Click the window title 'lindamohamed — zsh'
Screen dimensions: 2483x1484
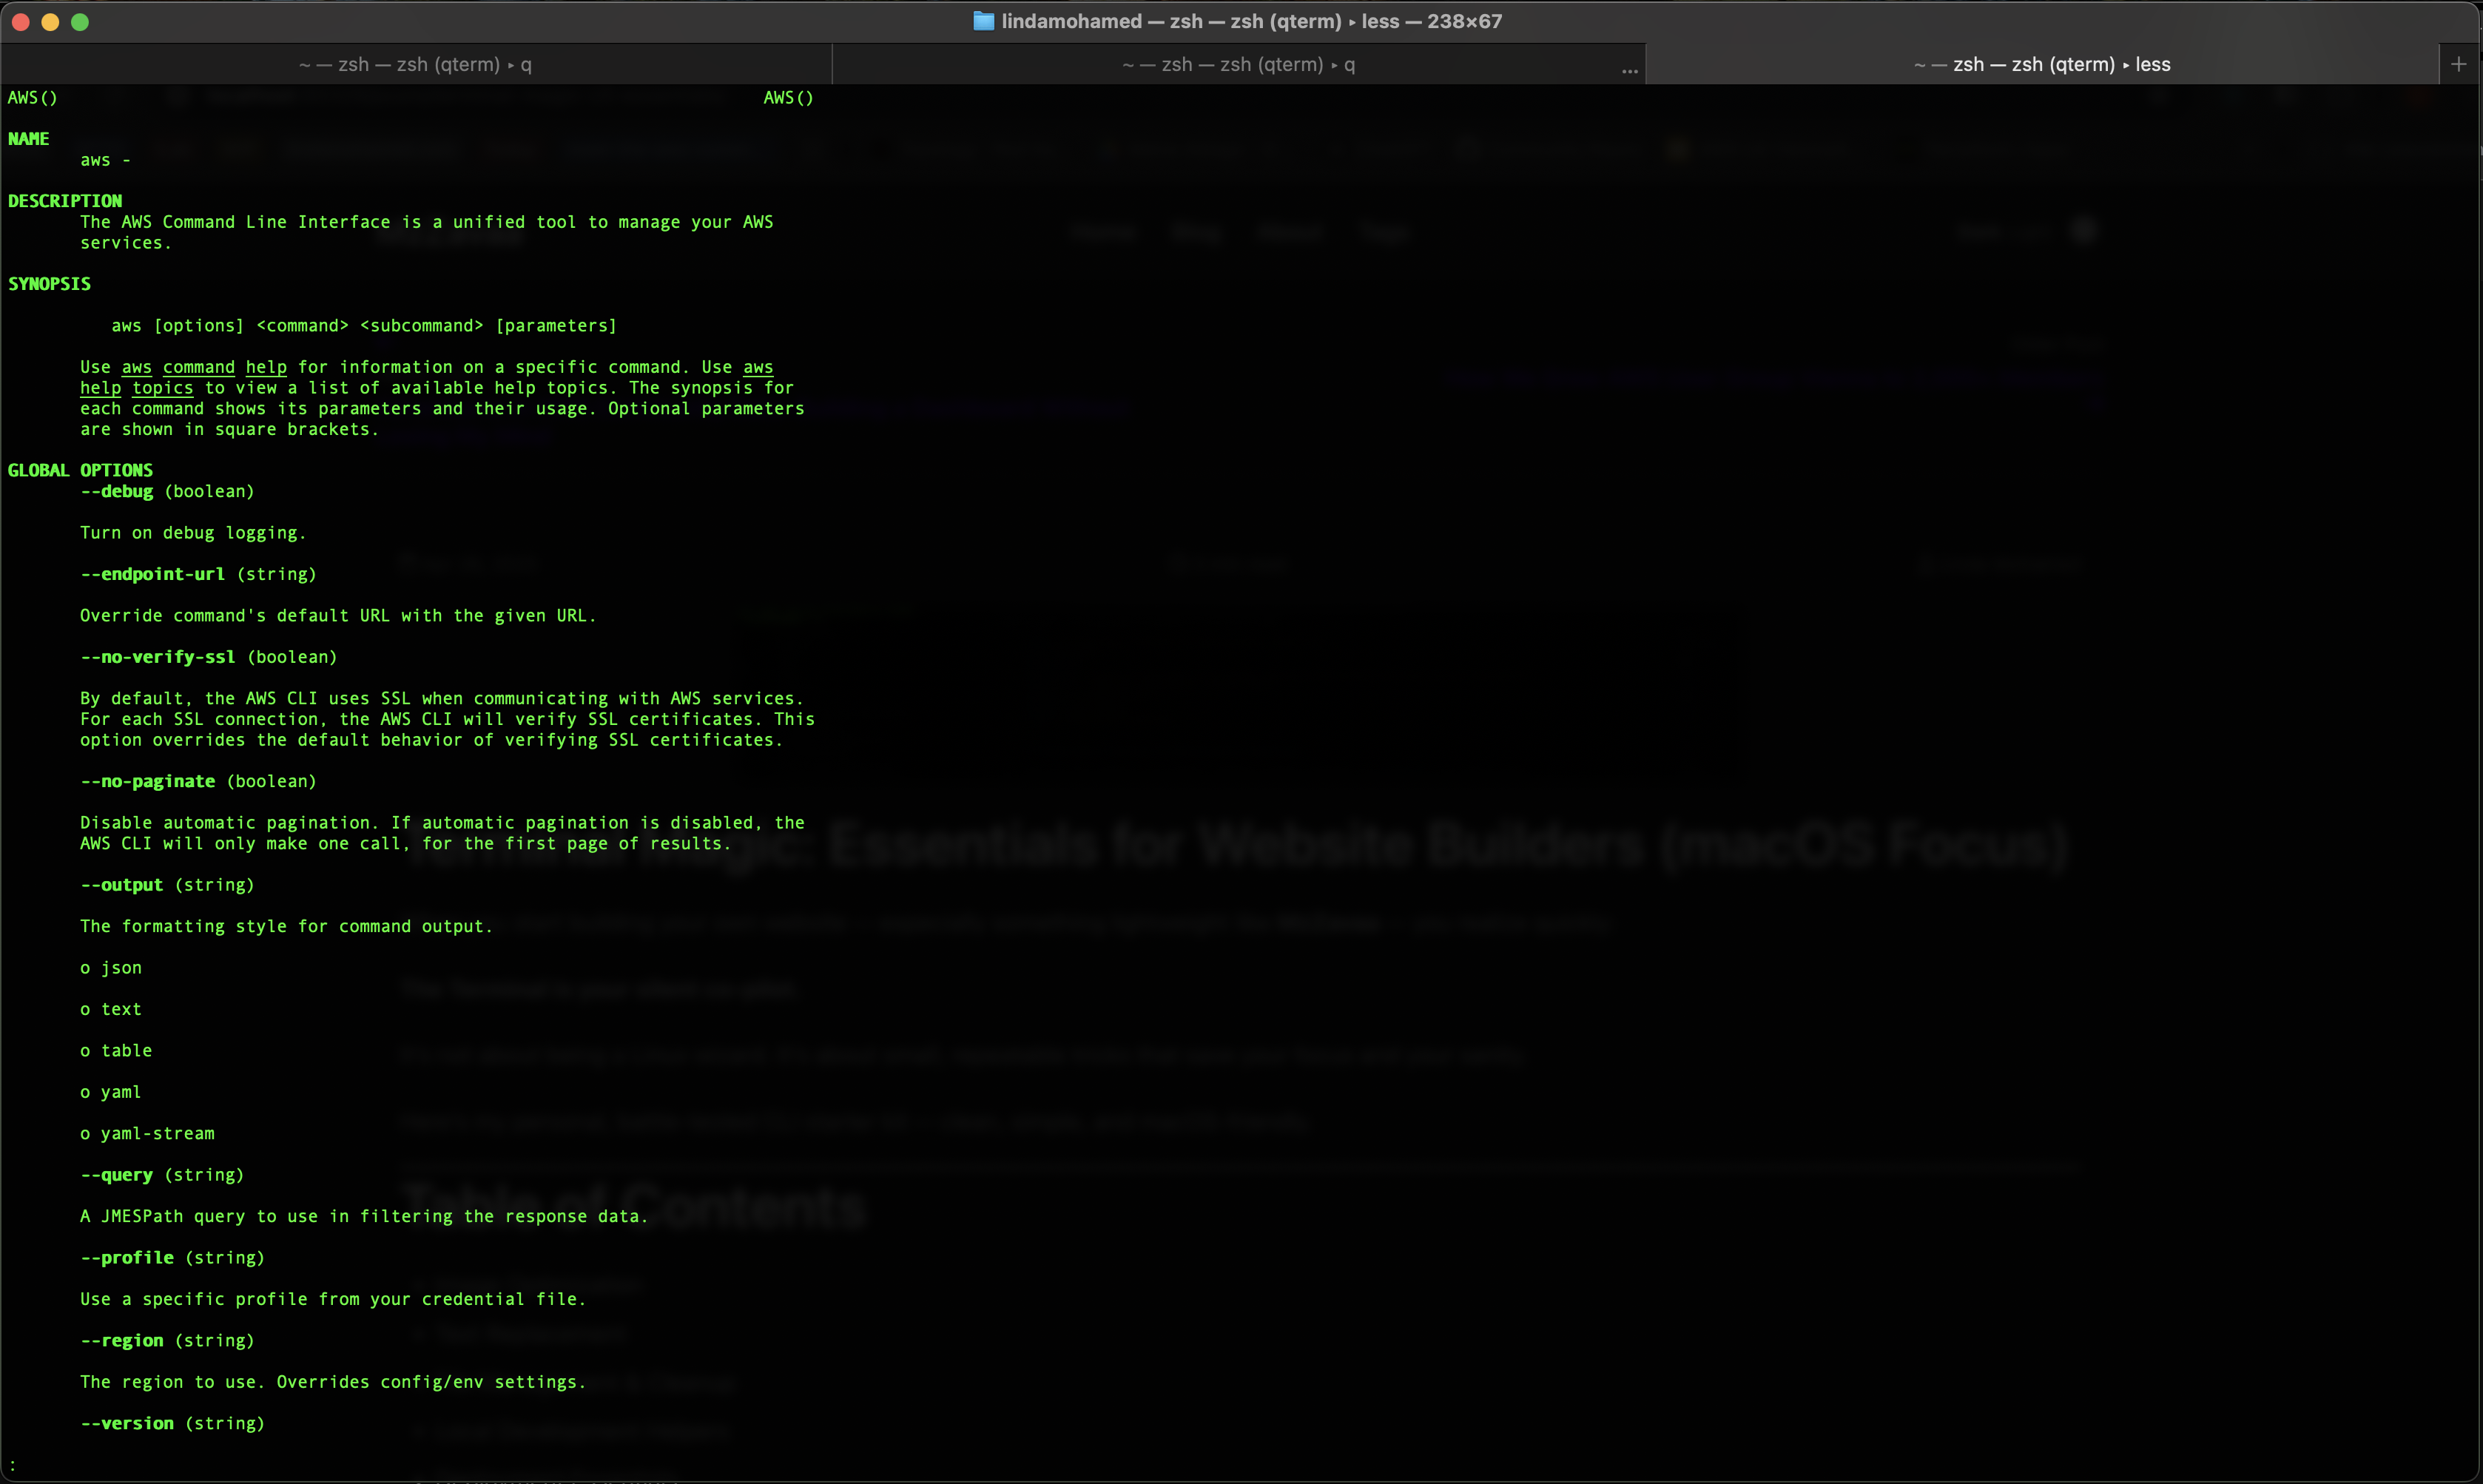[x=1102, y=21]
